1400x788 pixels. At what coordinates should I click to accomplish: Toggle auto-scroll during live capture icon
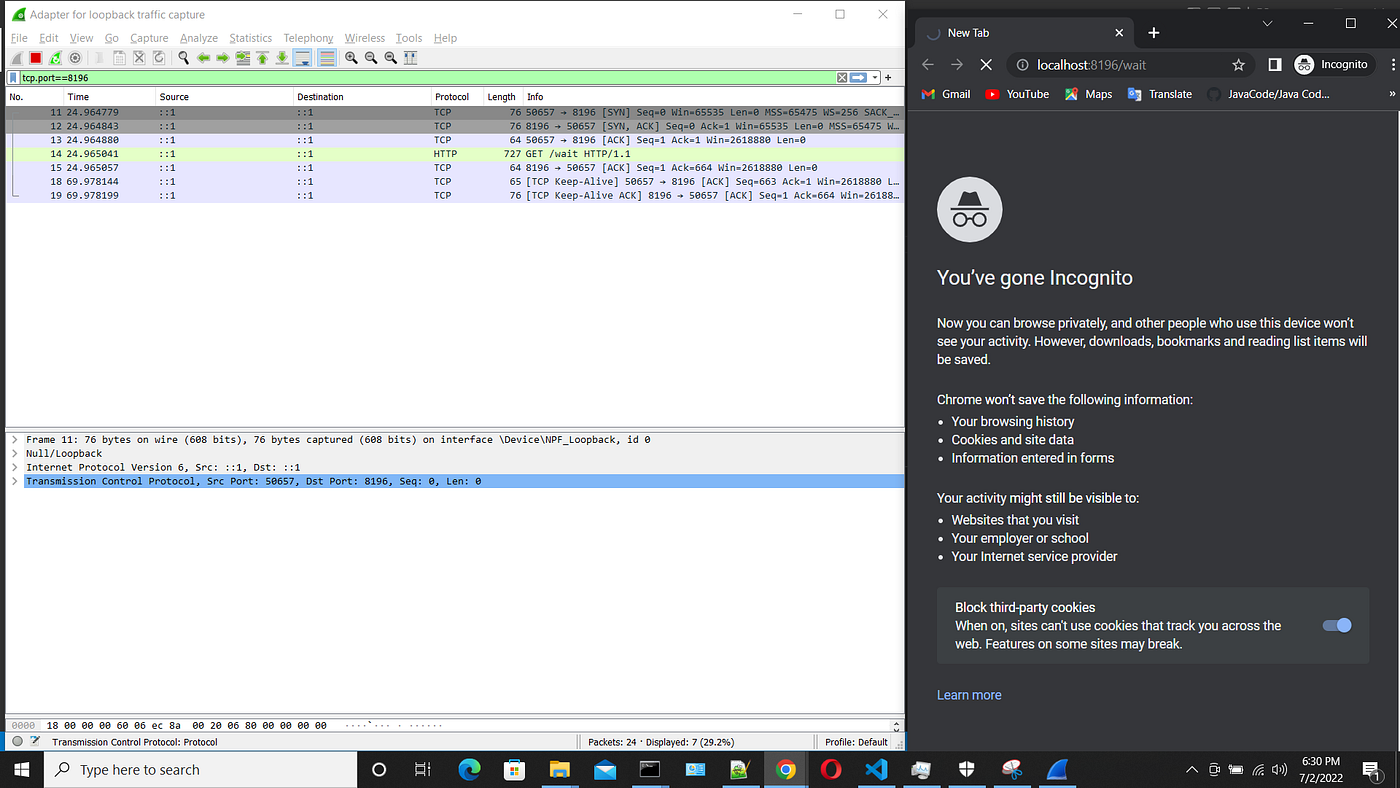[303, 57]
